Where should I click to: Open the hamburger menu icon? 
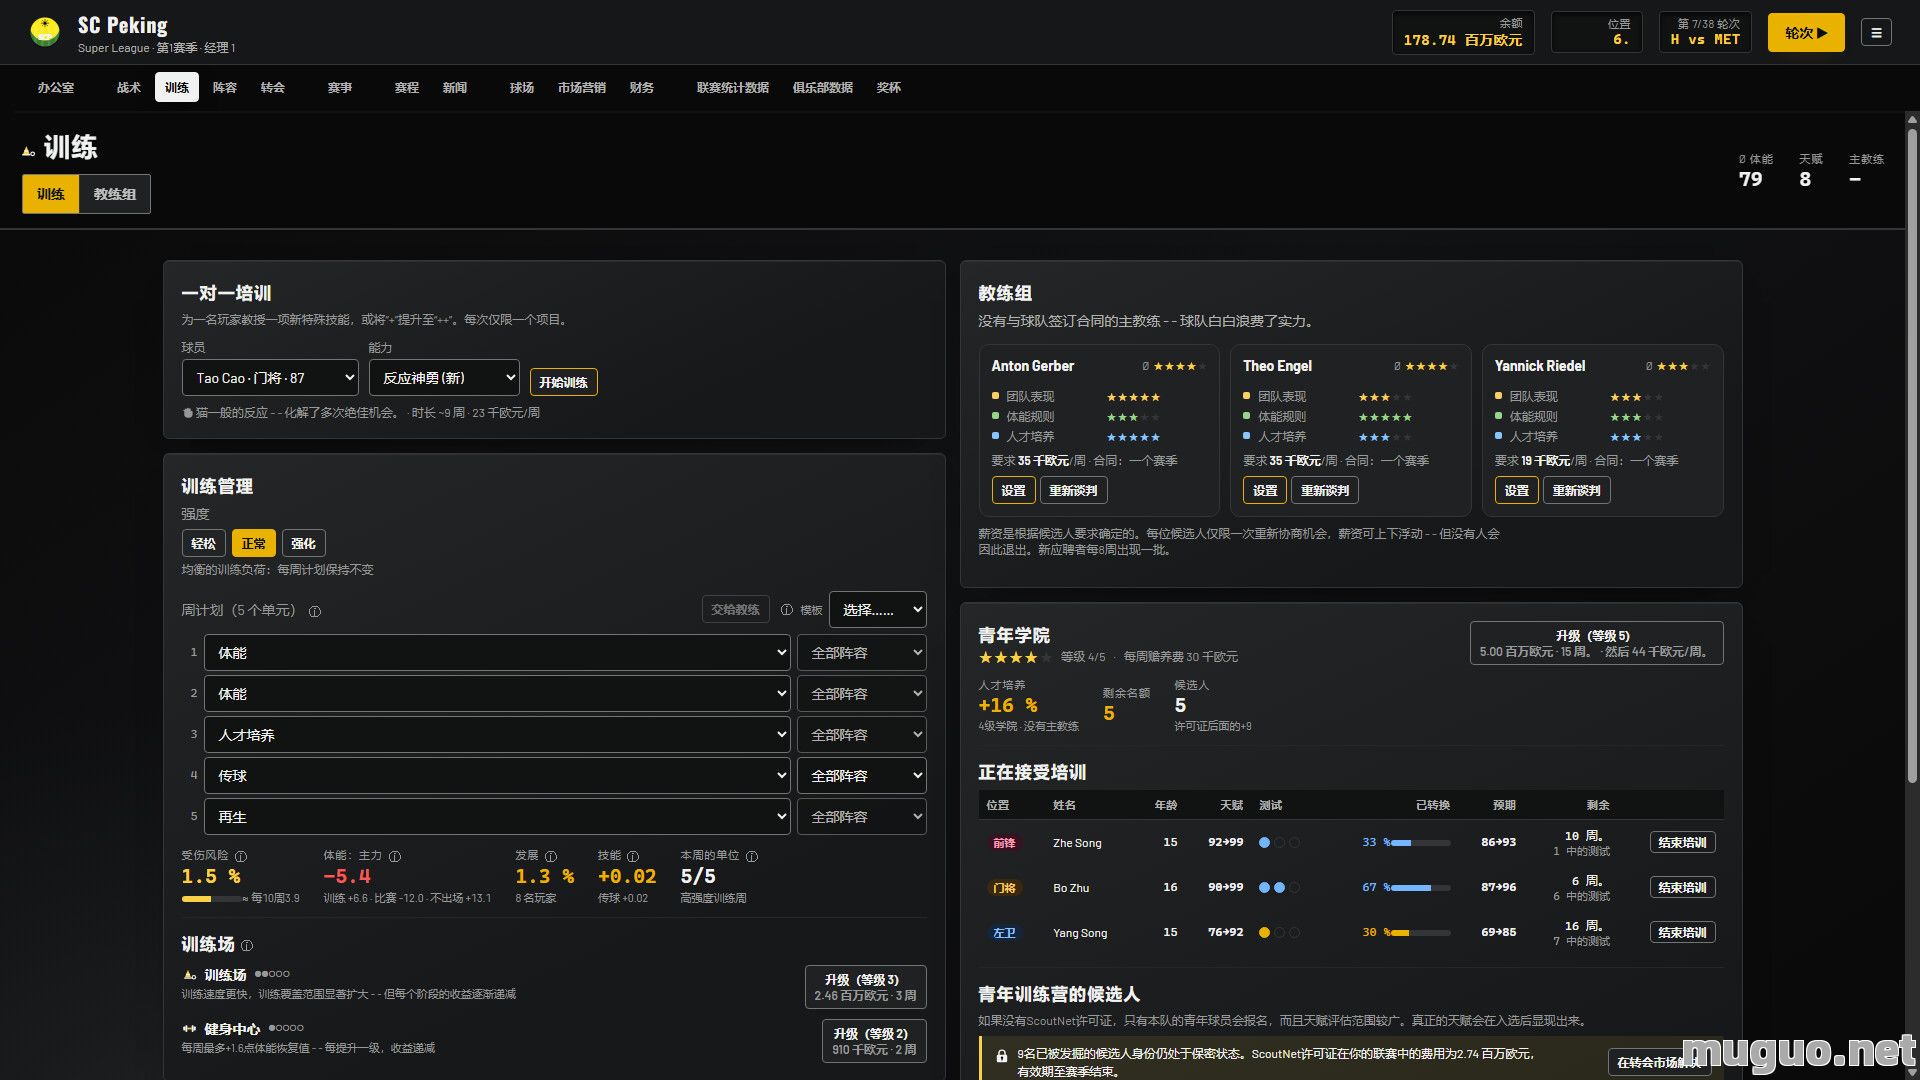click(x=1876, y=33)
